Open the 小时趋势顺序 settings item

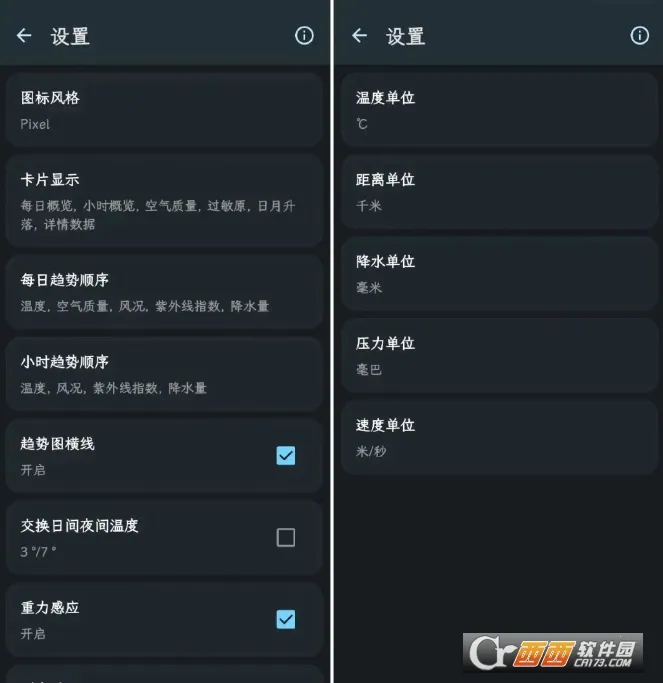(x=164, y=374)
